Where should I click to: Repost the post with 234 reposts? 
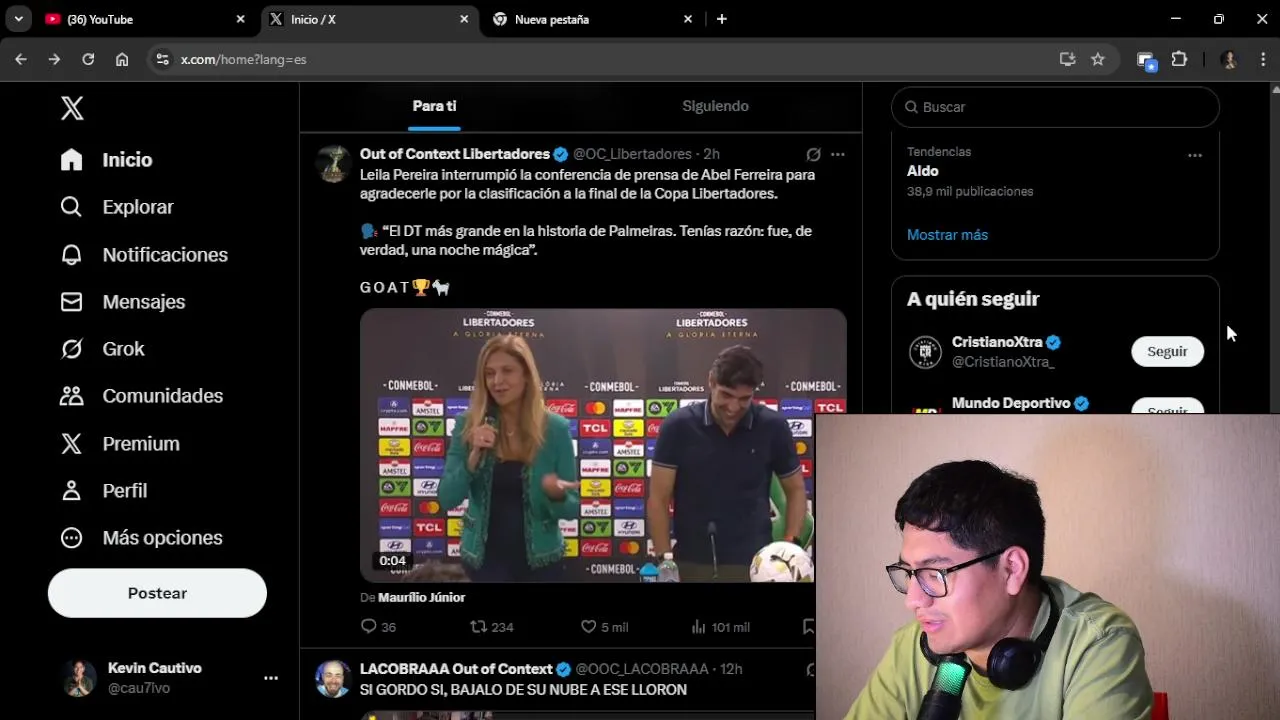click(x=491, y=627)
